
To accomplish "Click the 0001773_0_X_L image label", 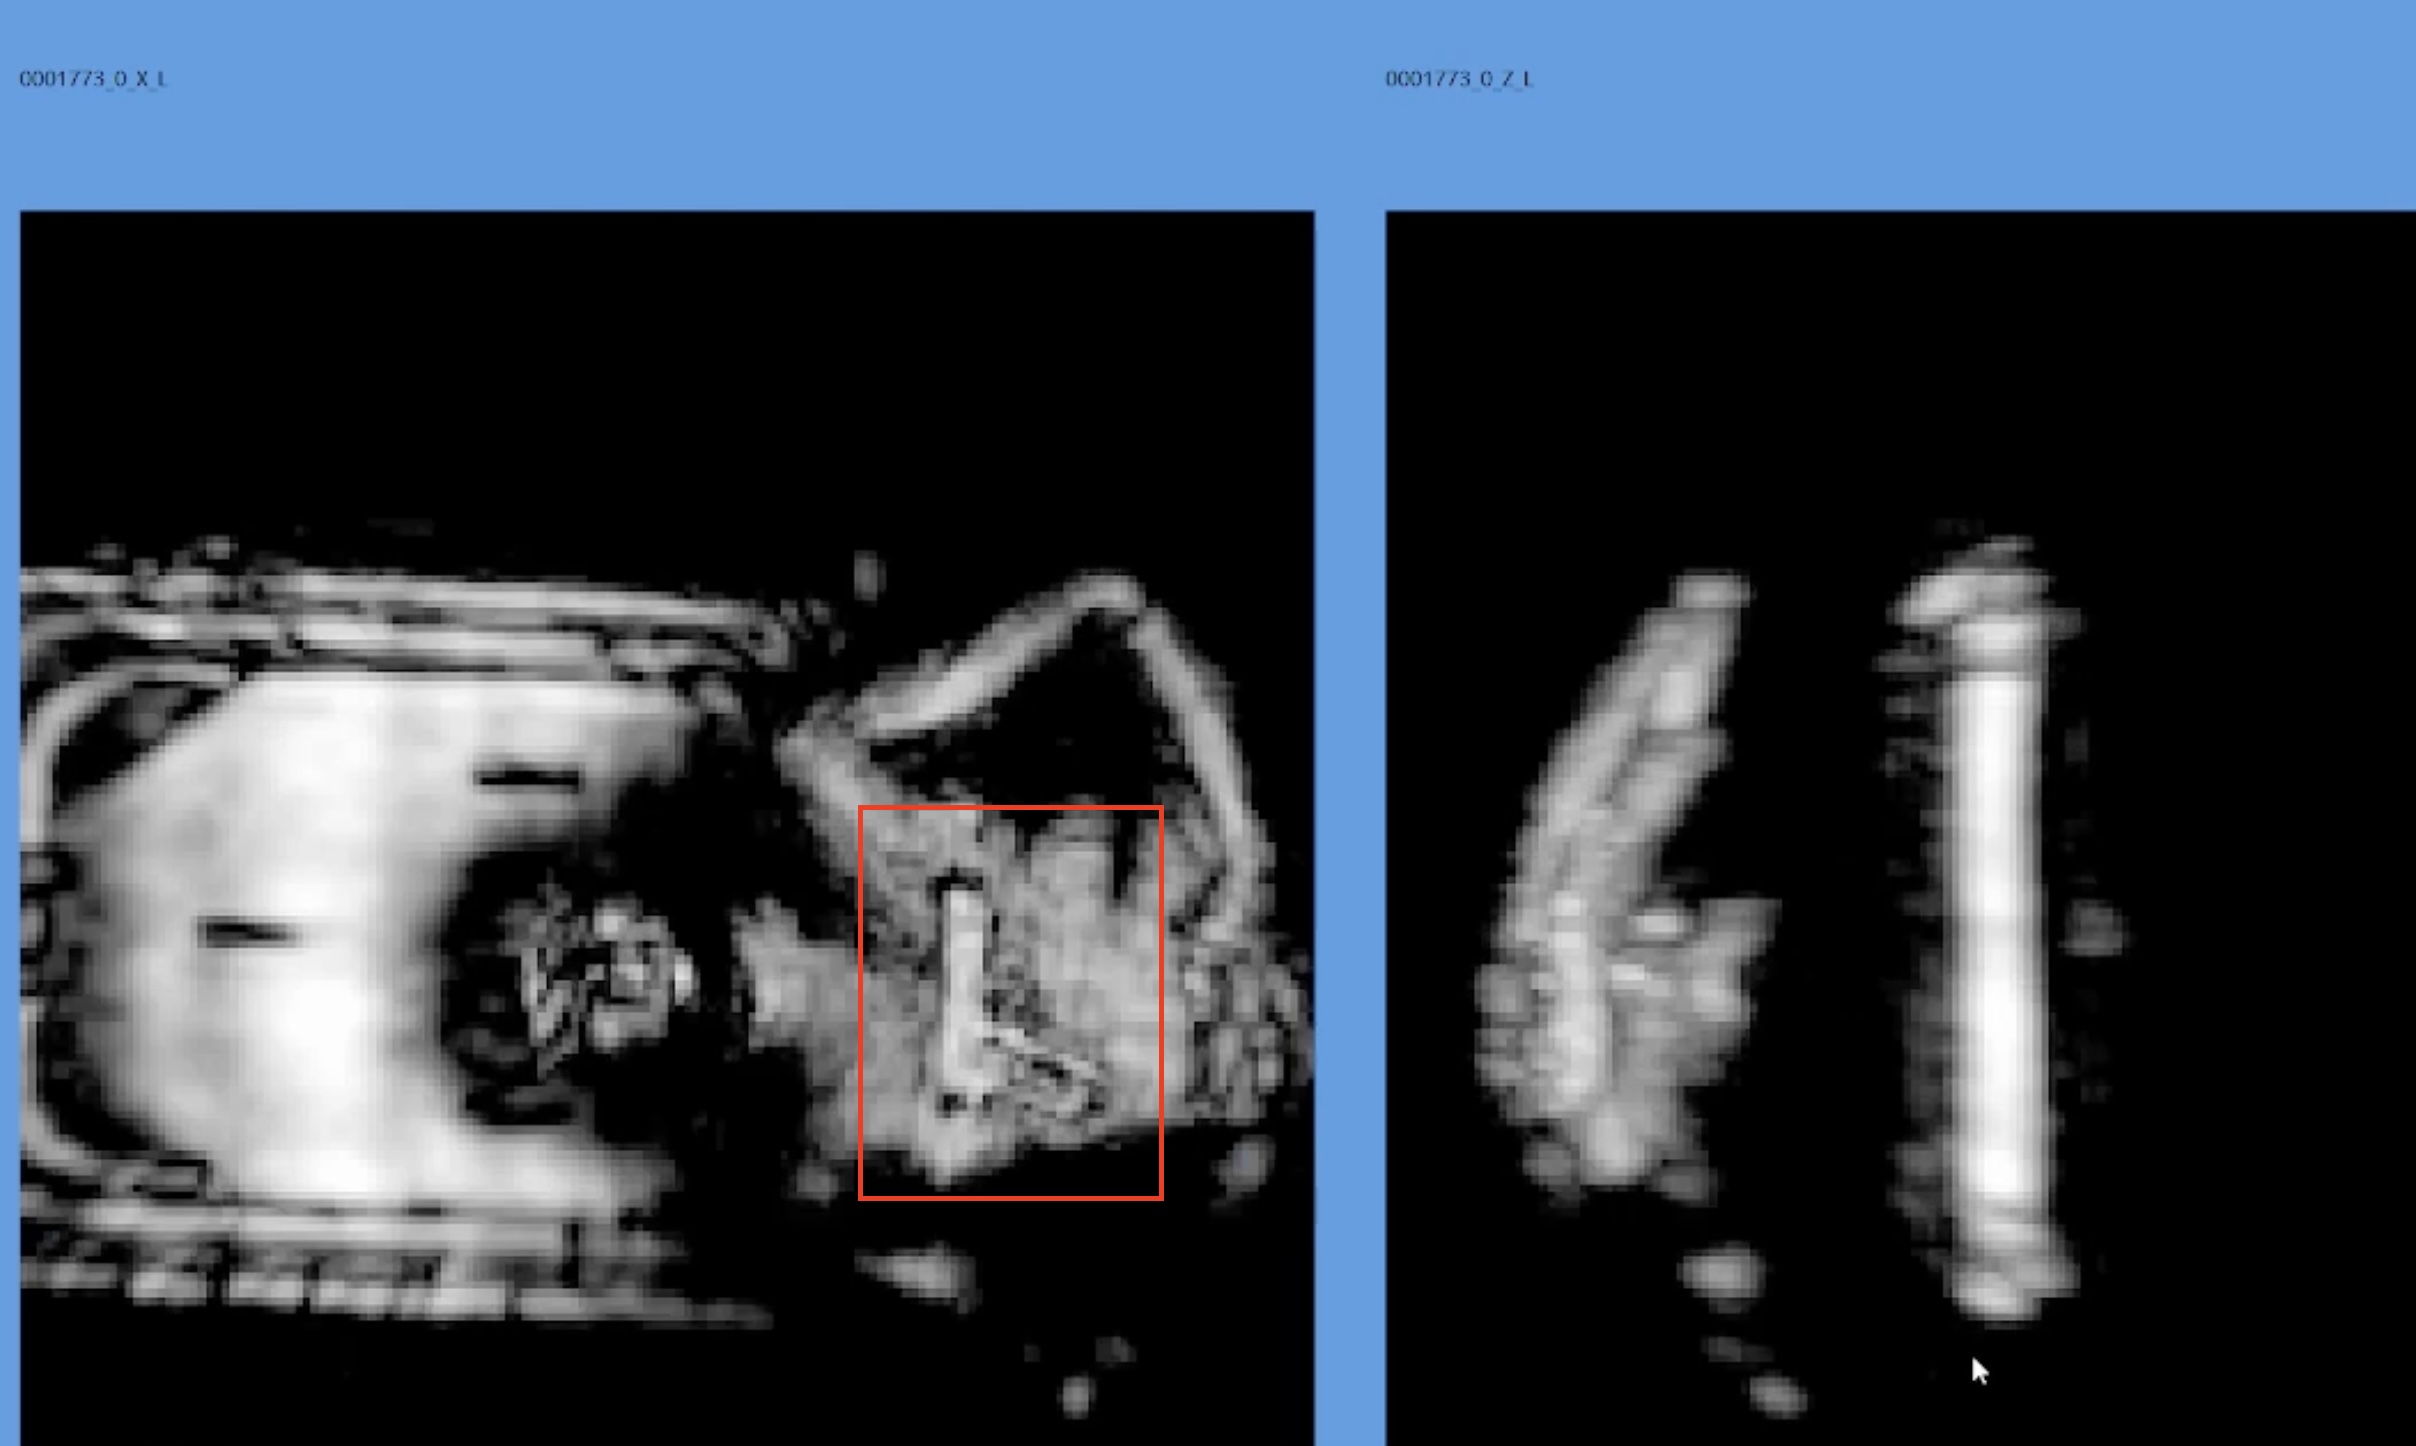I will click(x=93, y=79).
